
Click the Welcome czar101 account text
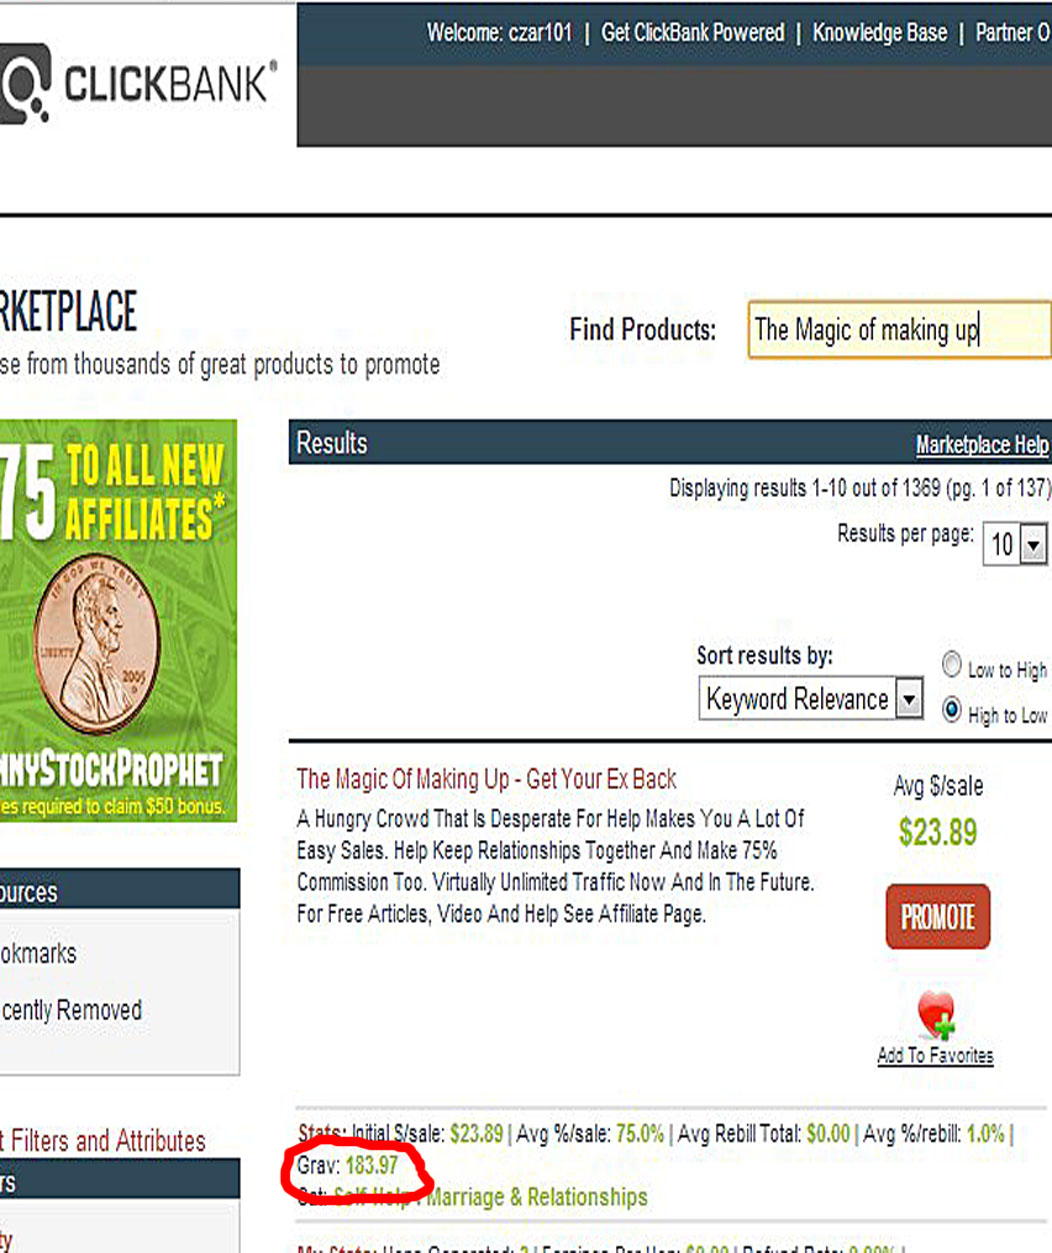[x=500, y=33]
